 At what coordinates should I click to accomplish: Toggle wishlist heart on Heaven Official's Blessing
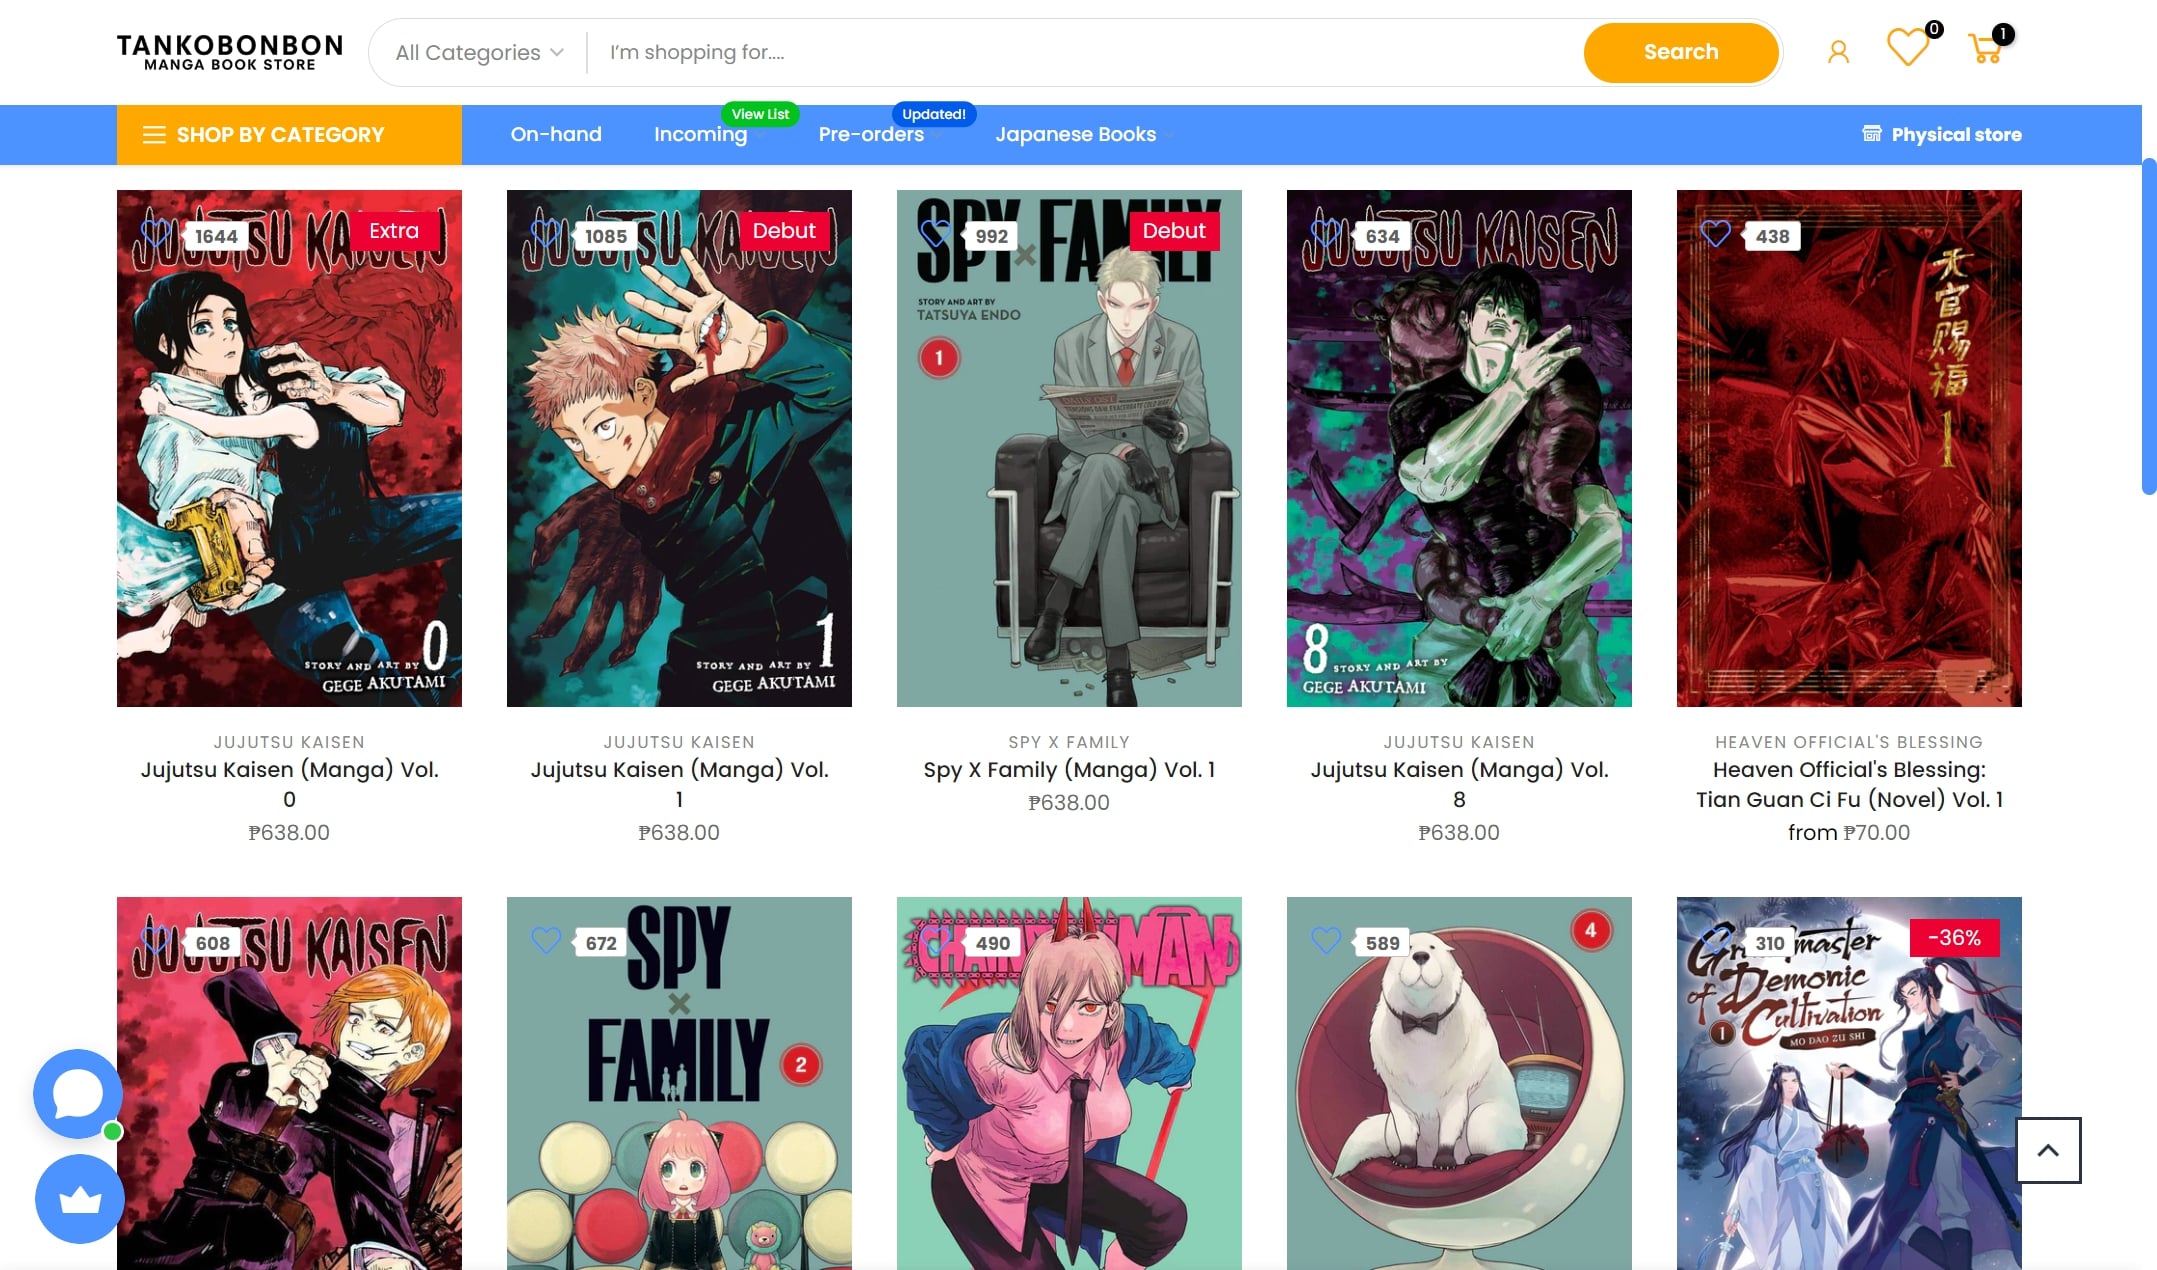tap(1715, 234)
